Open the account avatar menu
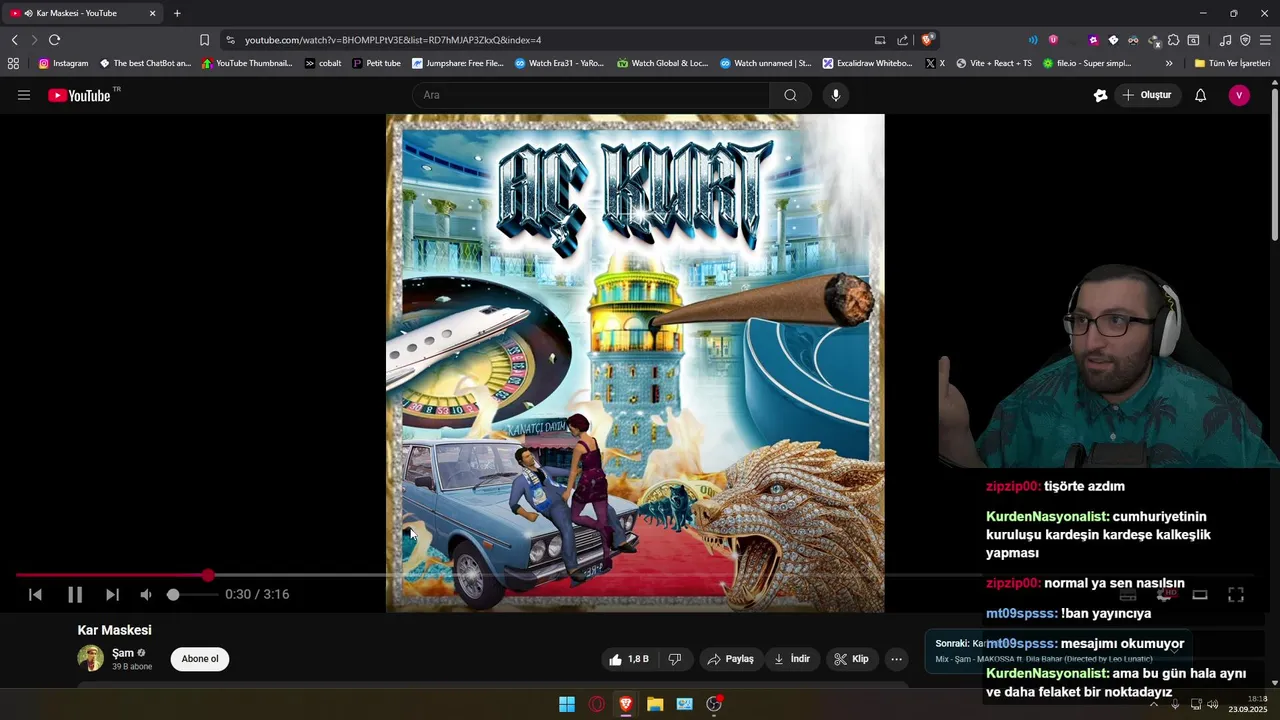Image resolution: width=1280 pixels, height=720 pixels. click(x=1239, y=95)
